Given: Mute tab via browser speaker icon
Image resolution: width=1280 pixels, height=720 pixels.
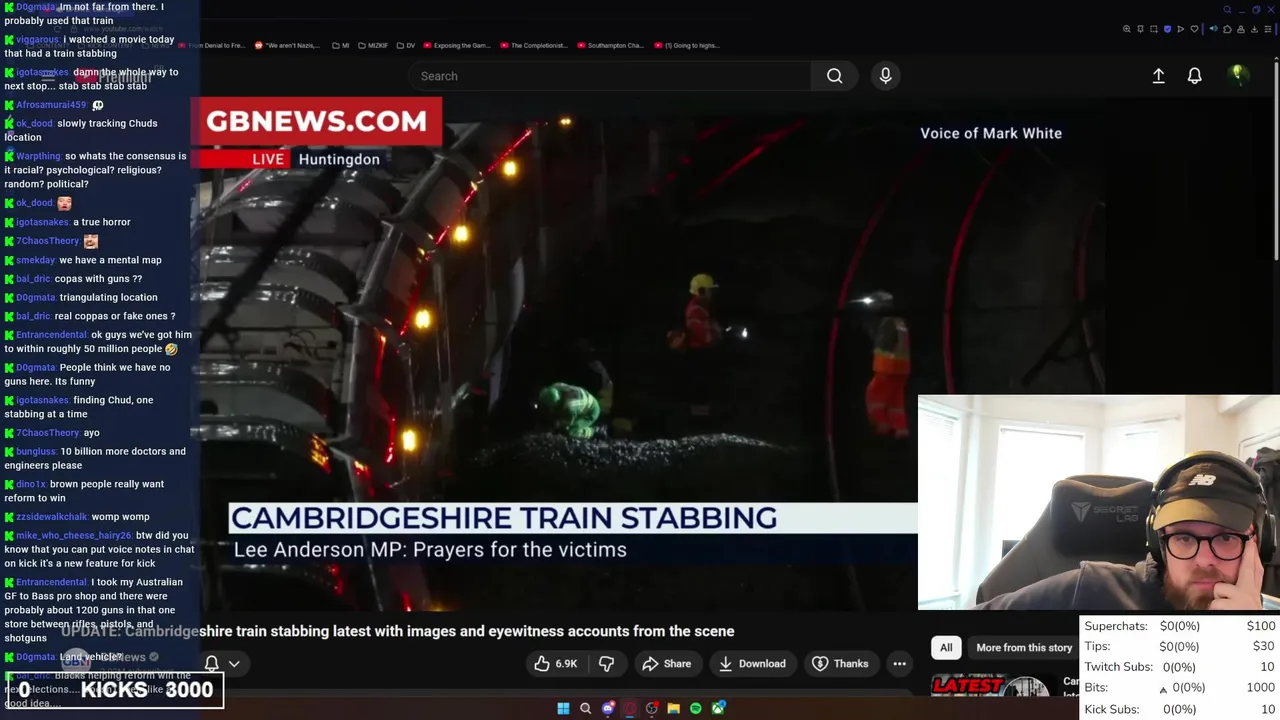Looking at the screenshot, I should coord(1214,29).
